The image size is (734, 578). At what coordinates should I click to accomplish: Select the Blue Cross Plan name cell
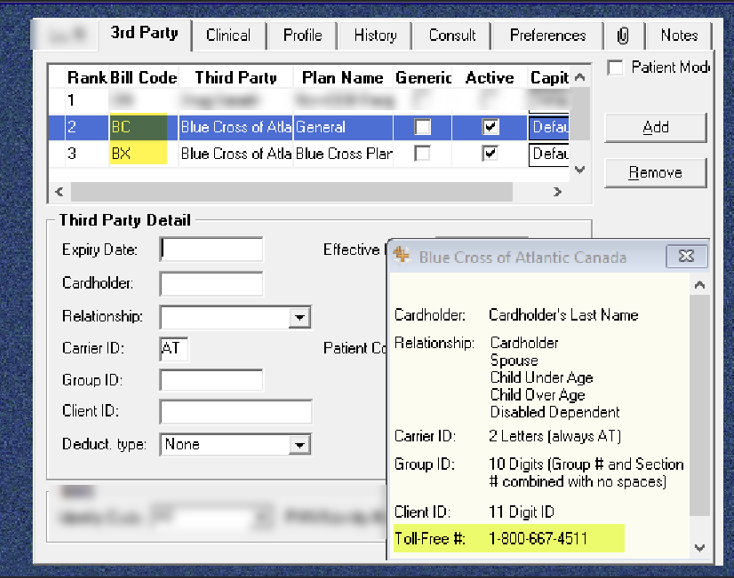pos(343,154)
